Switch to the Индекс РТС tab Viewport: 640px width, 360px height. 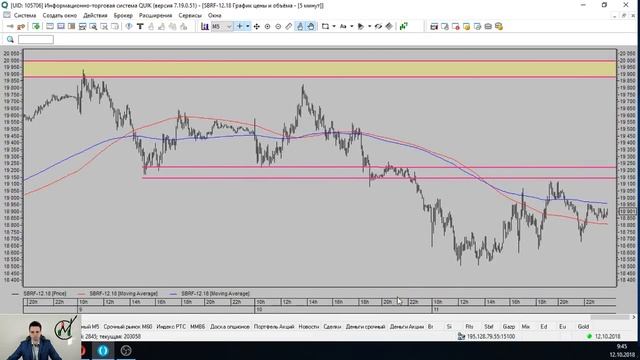(171, 327)
